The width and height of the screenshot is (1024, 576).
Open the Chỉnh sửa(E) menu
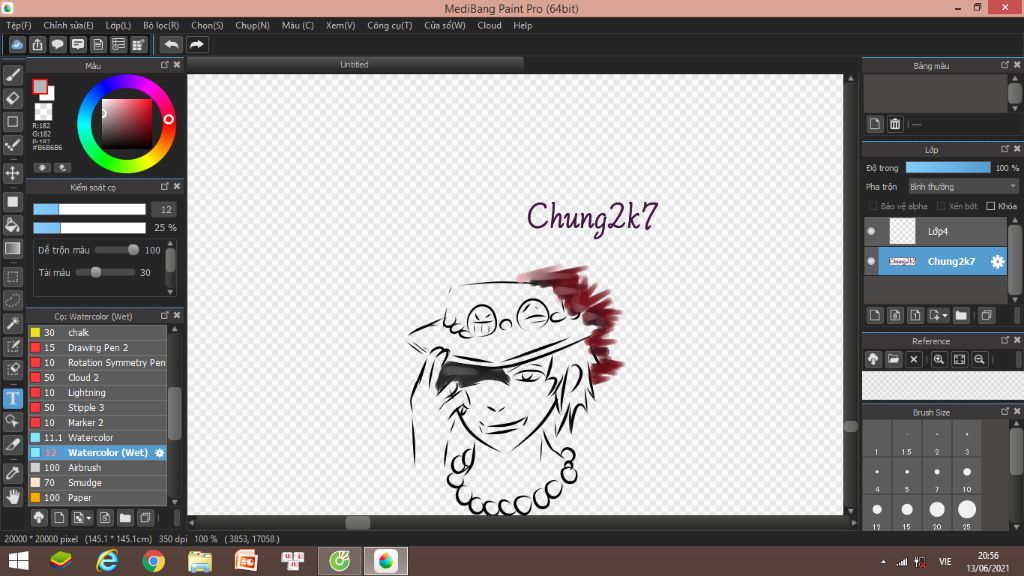tap(69, 25)
